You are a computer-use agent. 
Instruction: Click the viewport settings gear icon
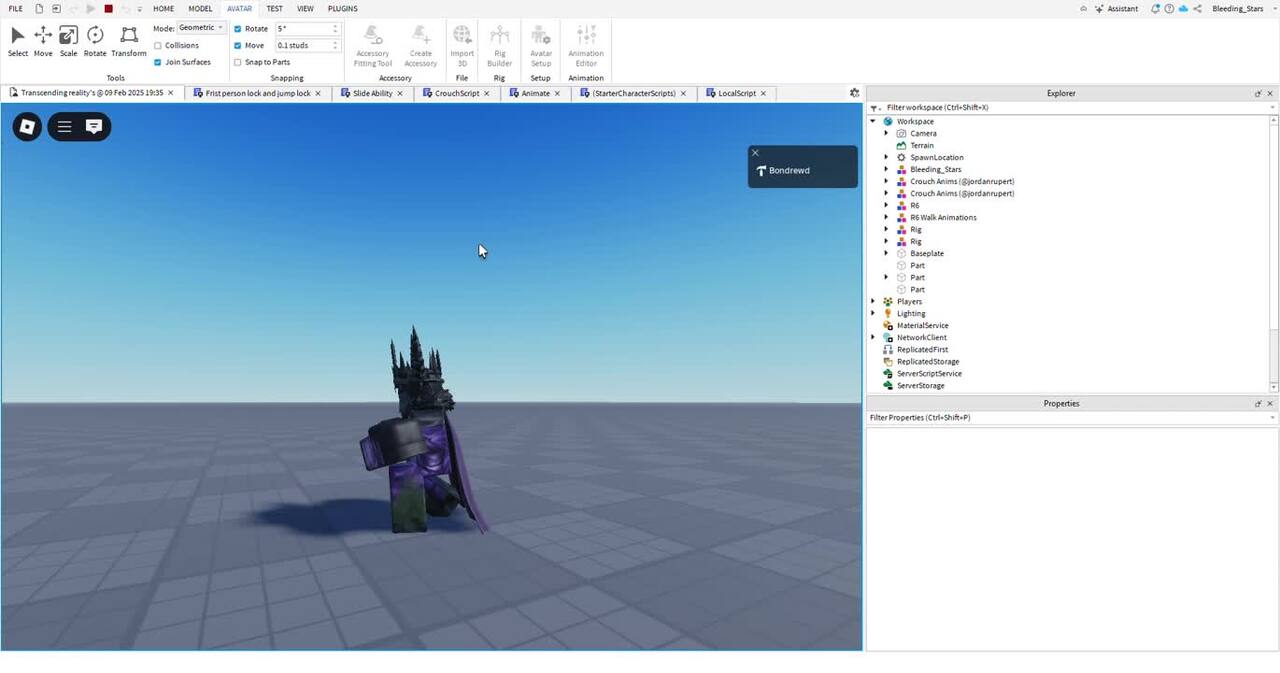(854, 93)
